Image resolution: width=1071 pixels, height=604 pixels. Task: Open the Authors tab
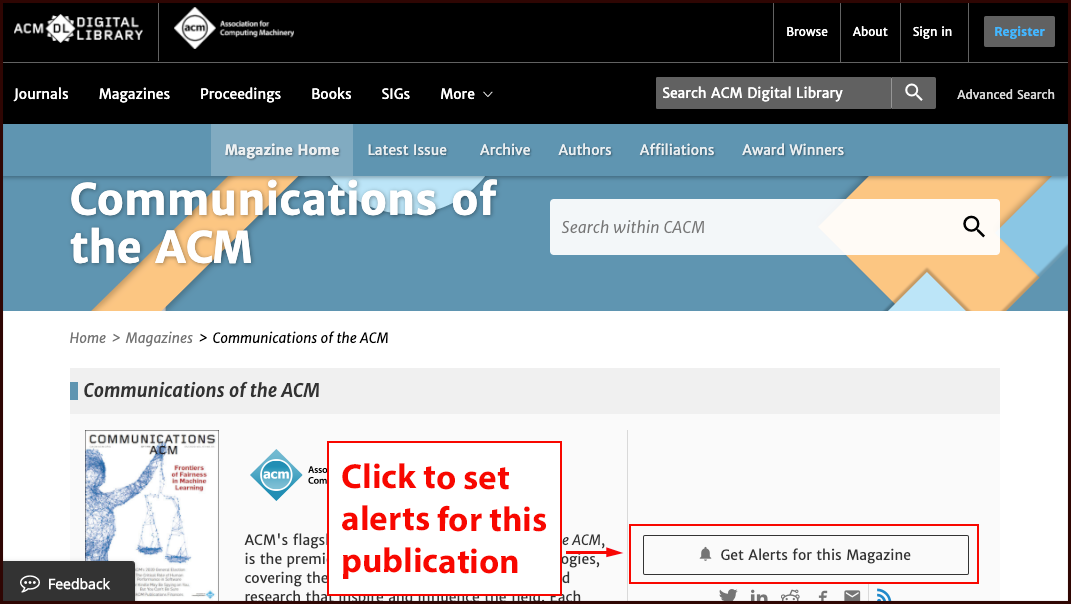pos(585,150)
